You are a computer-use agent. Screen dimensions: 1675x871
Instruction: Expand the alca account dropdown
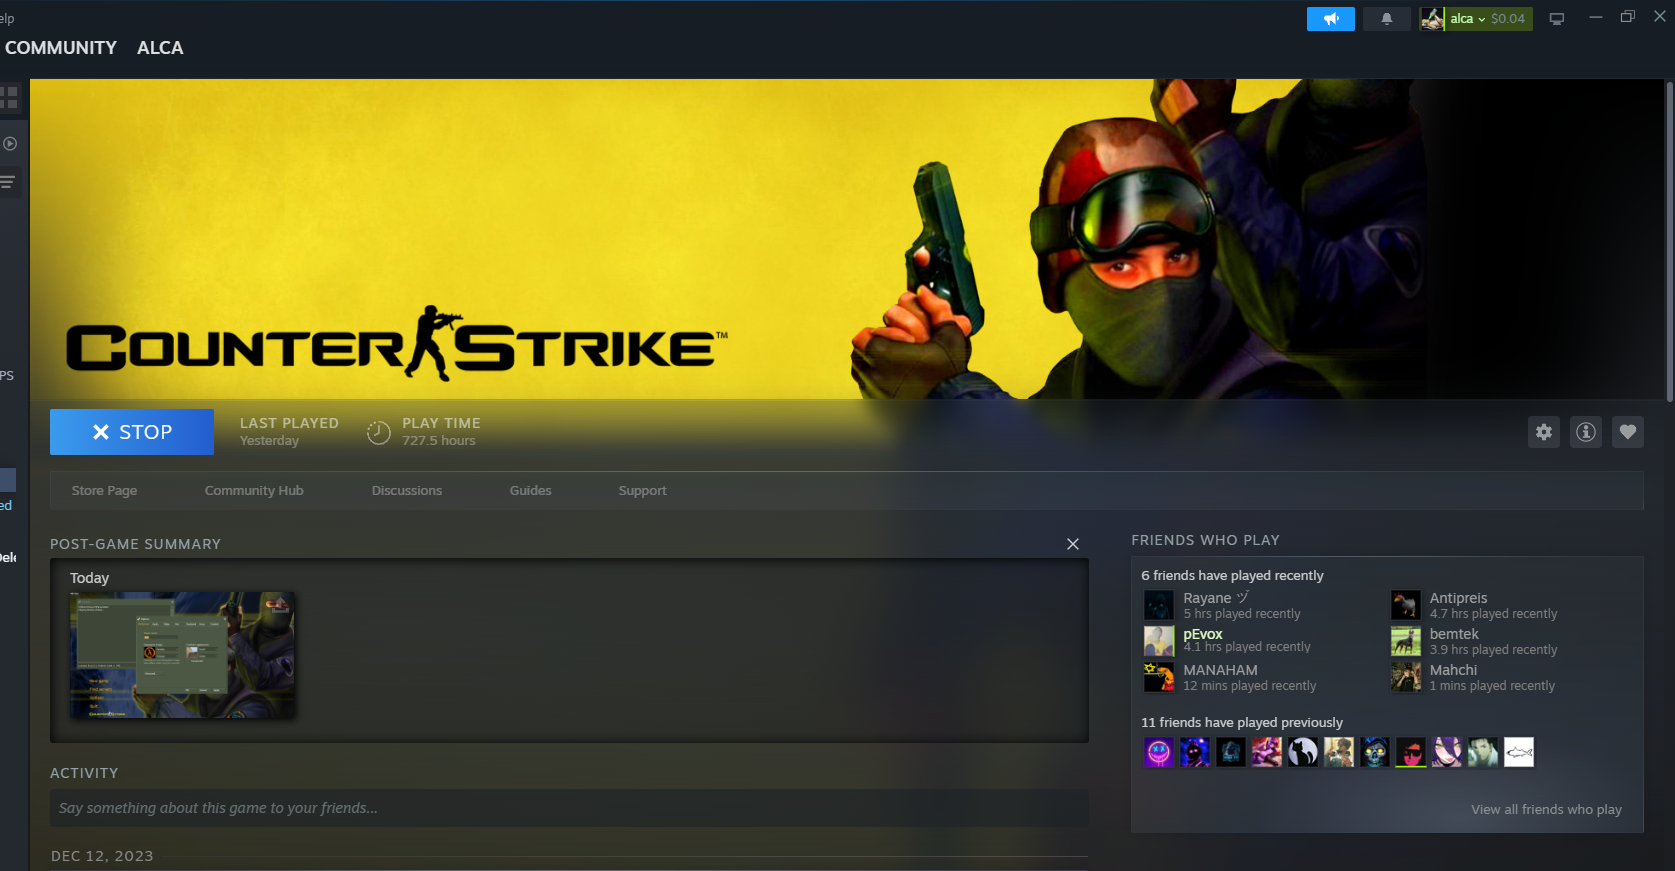[1476, 19]
